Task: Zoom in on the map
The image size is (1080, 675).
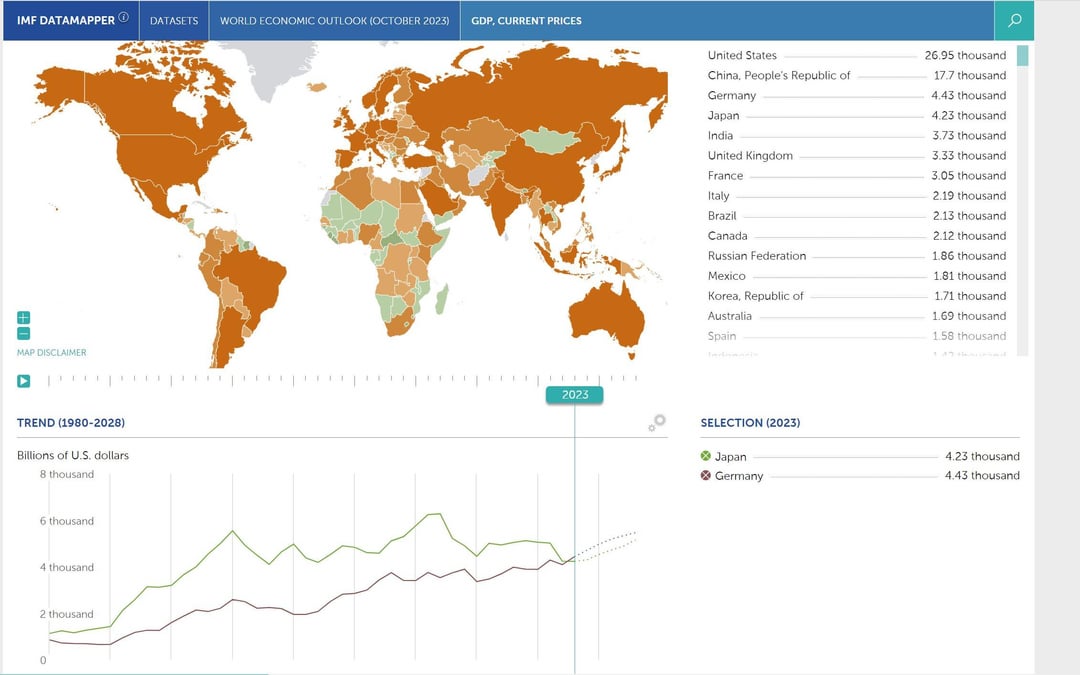Action: click(24, 317)
